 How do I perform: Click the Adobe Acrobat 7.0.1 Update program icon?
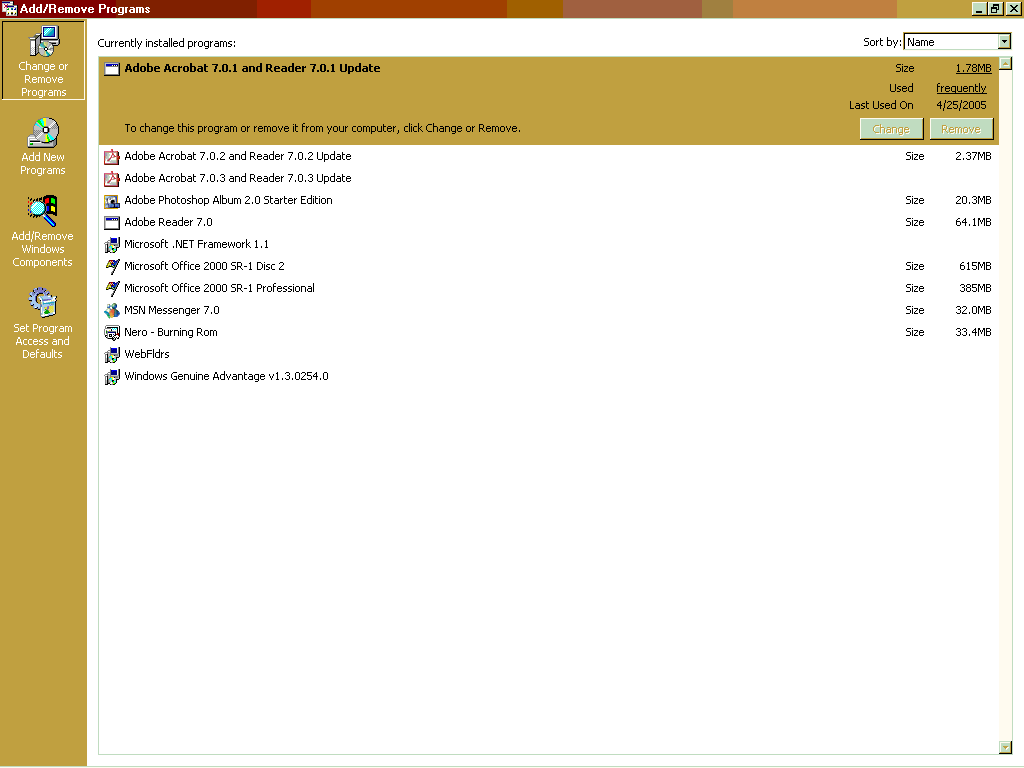pyautogui.click(x=112, y=69)
